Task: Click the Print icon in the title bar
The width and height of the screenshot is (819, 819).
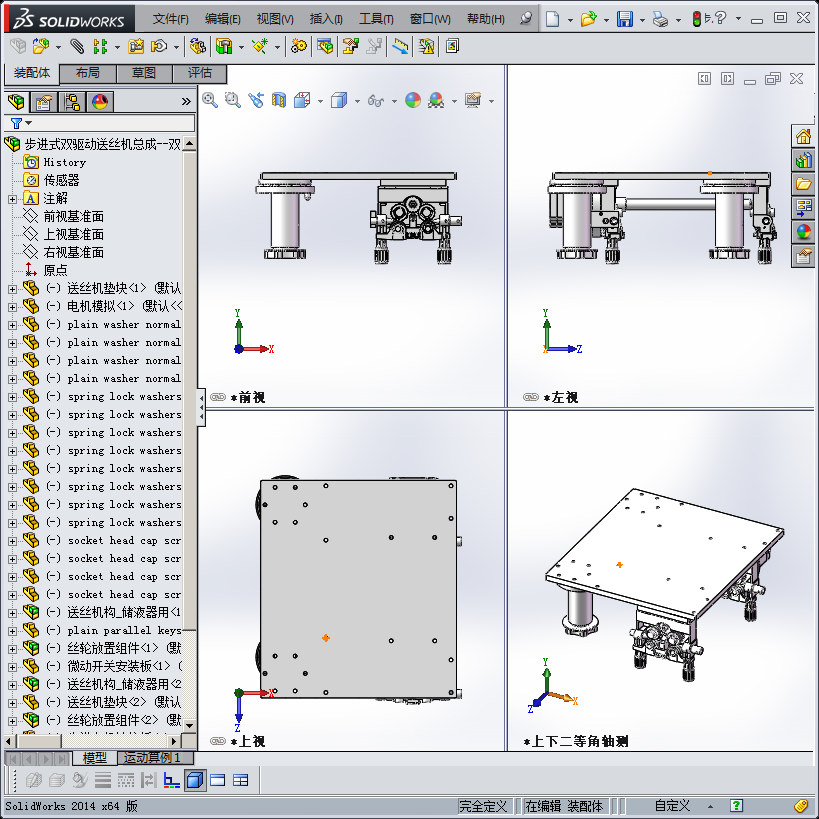Action: (x=661, y=20)
